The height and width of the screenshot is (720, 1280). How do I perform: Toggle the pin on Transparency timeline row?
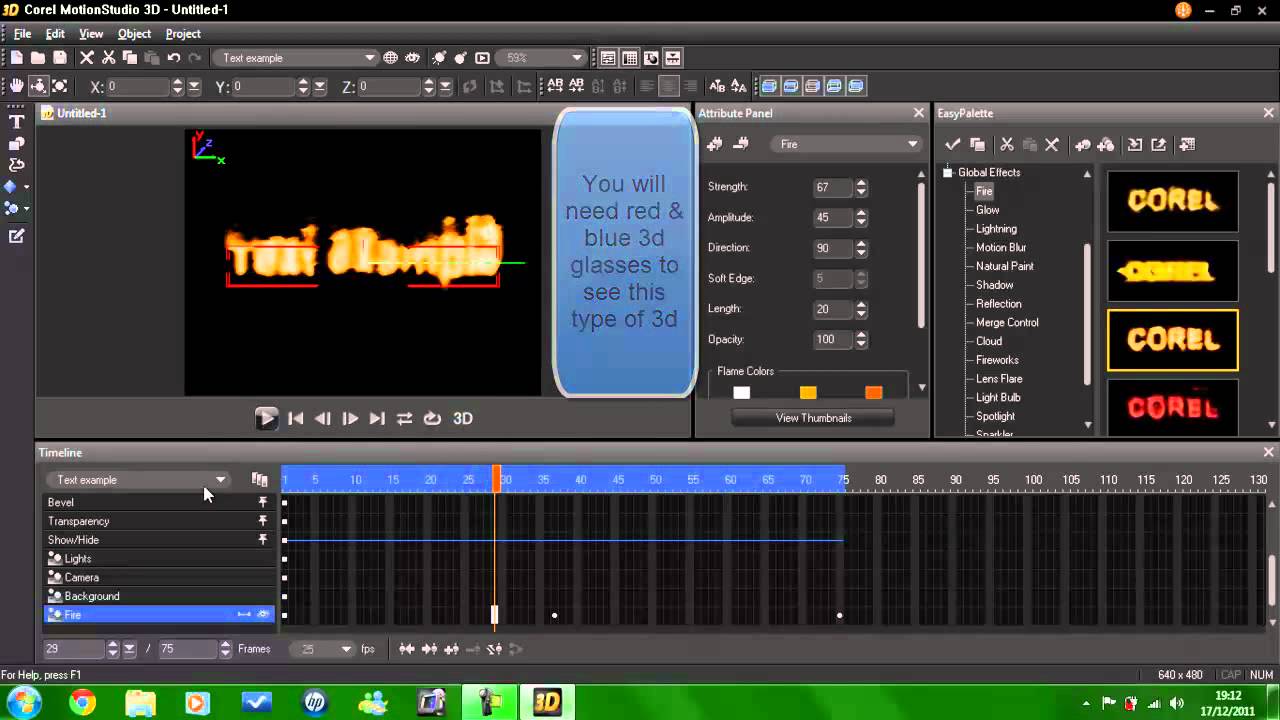[x=263, y=521]
